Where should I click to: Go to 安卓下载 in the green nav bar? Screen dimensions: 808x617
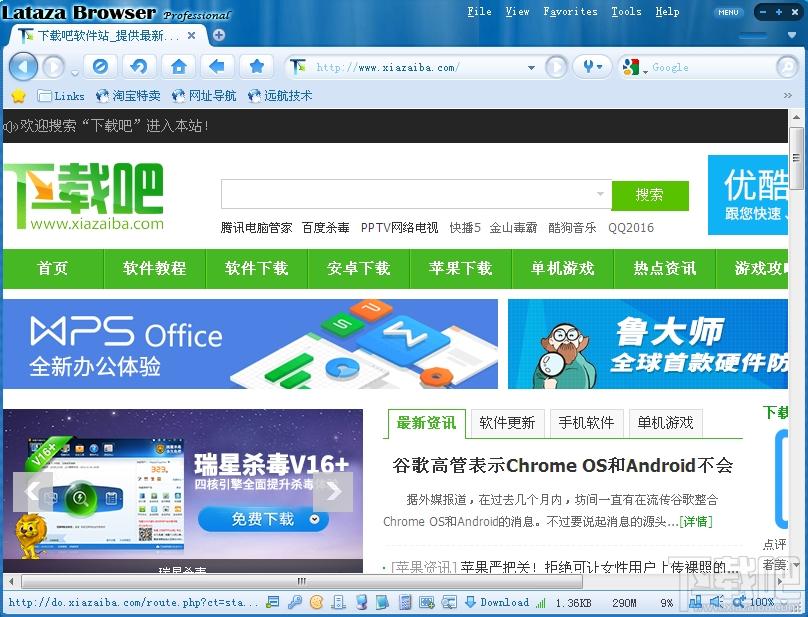(x=359, y=268)
